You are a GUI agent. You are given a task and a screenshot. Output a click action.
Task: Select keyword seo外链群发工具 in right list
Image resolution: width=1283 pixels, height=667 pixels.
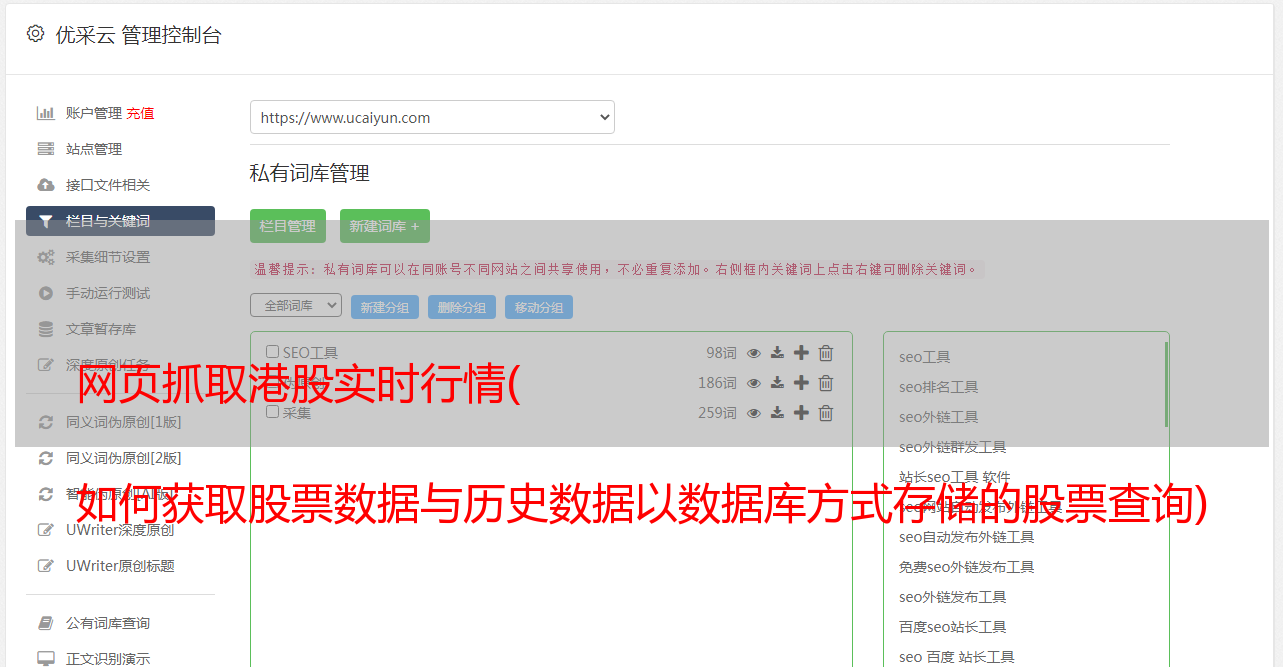[953, 447]
